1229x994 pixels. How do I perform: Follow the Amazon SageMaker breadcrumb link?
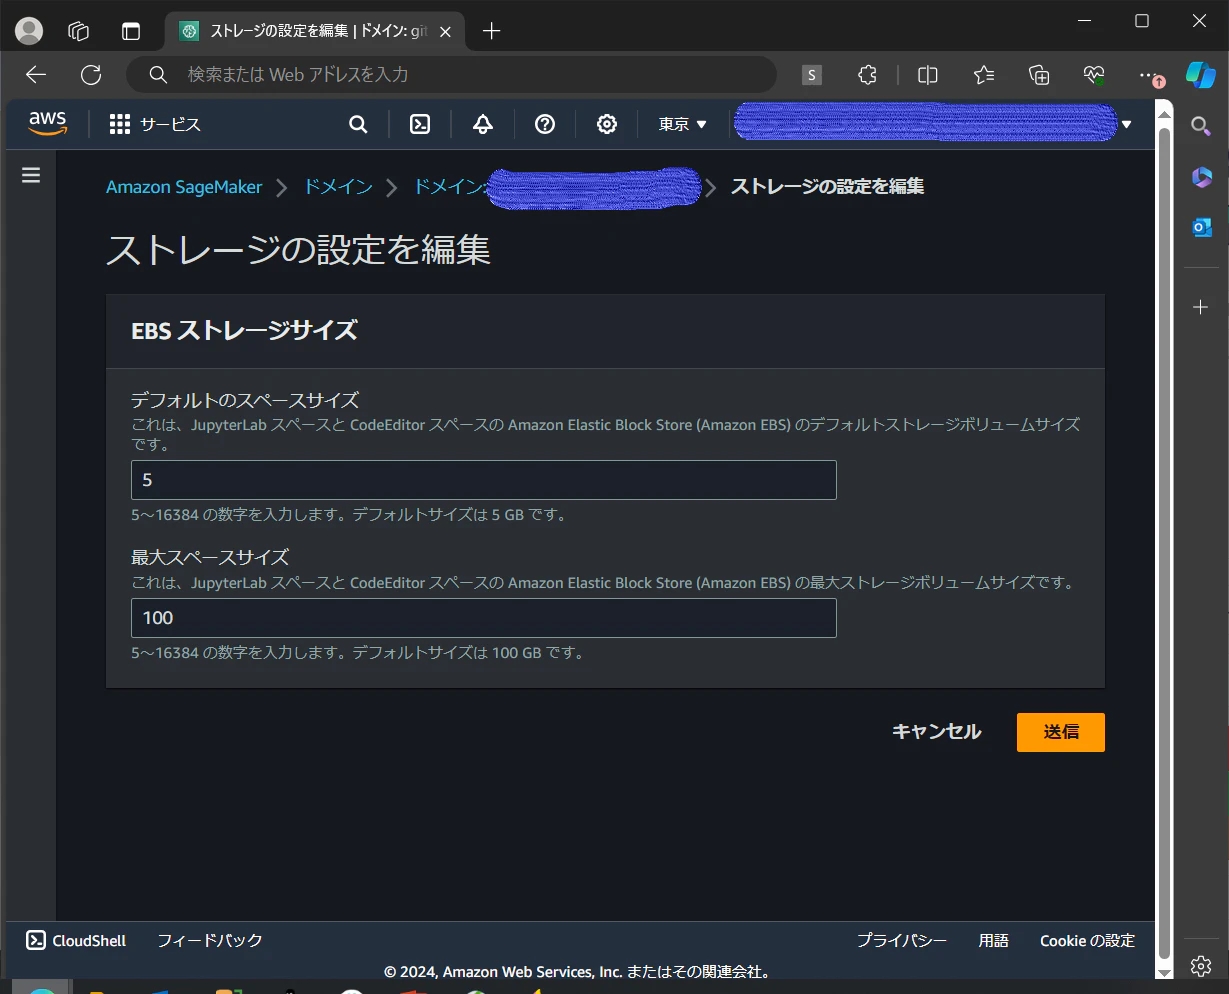pyautogui.click(x=184, y=186)
